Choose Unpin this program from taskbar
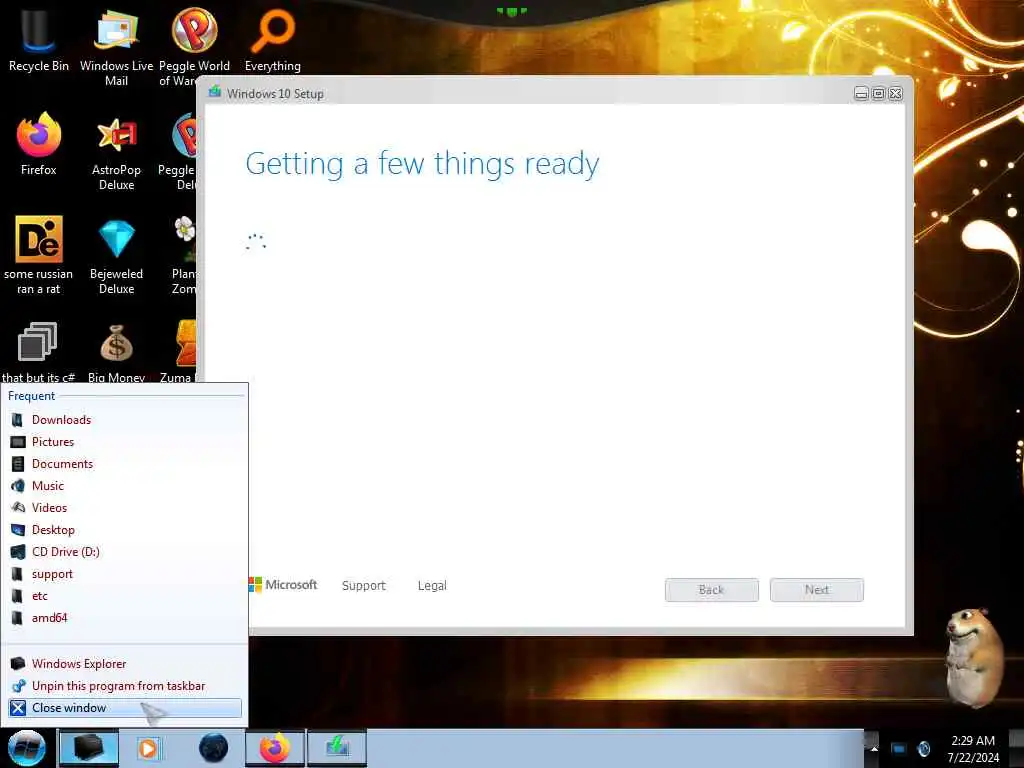Image resolution: width=1024 pixels, height=768 pixels. pyautogui.click(x=124, y=686)
